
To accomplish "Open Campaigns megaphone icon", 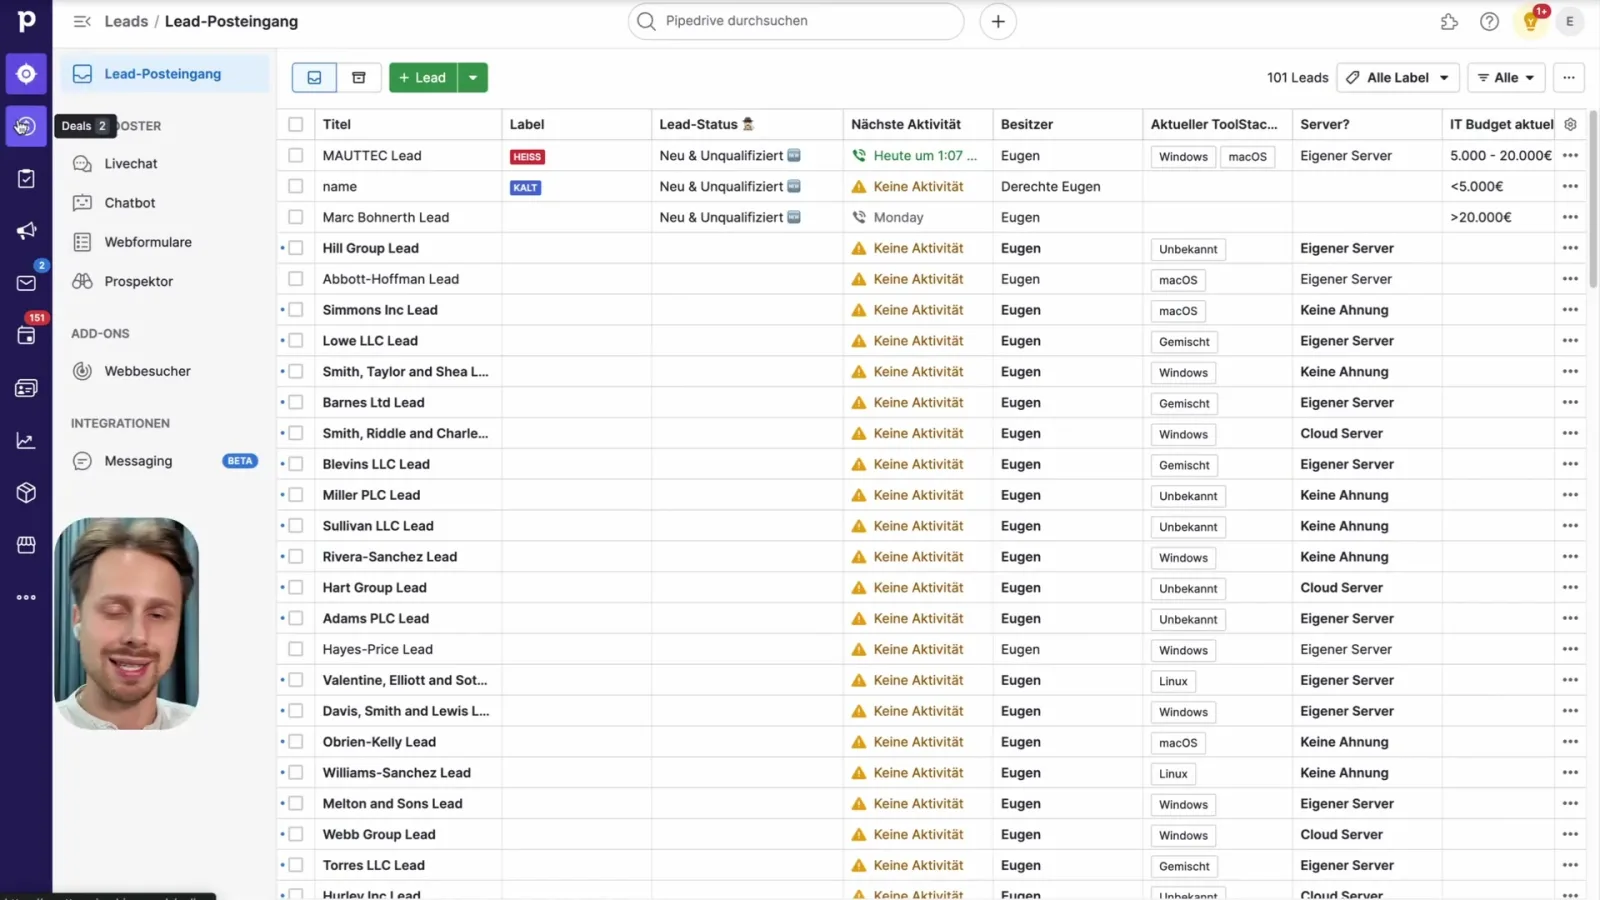I will point(26,231).
